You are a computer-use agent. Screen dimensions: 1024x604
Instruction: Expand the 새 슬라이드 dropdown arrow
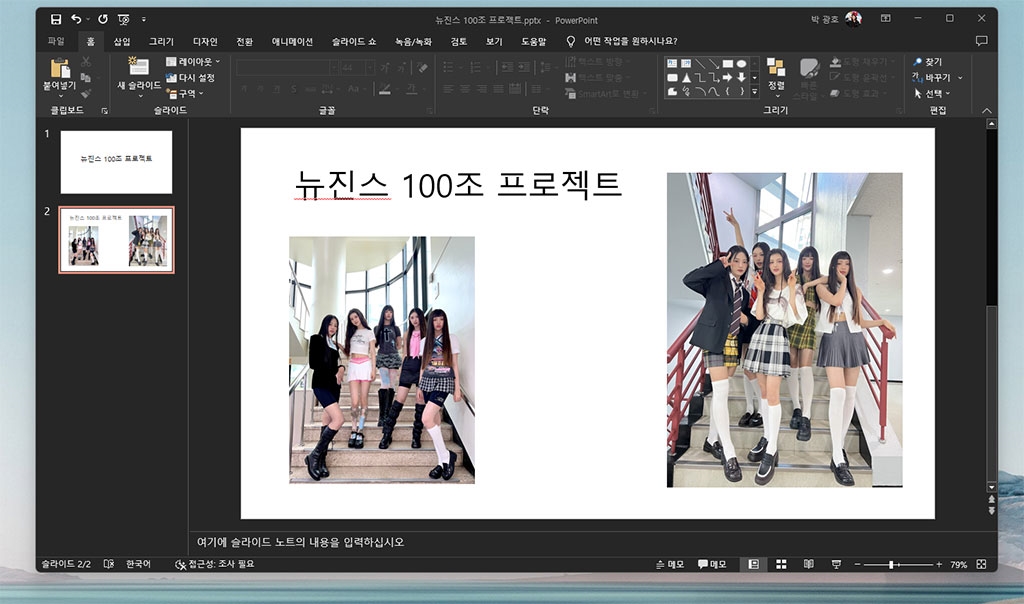tap(139, 97)
